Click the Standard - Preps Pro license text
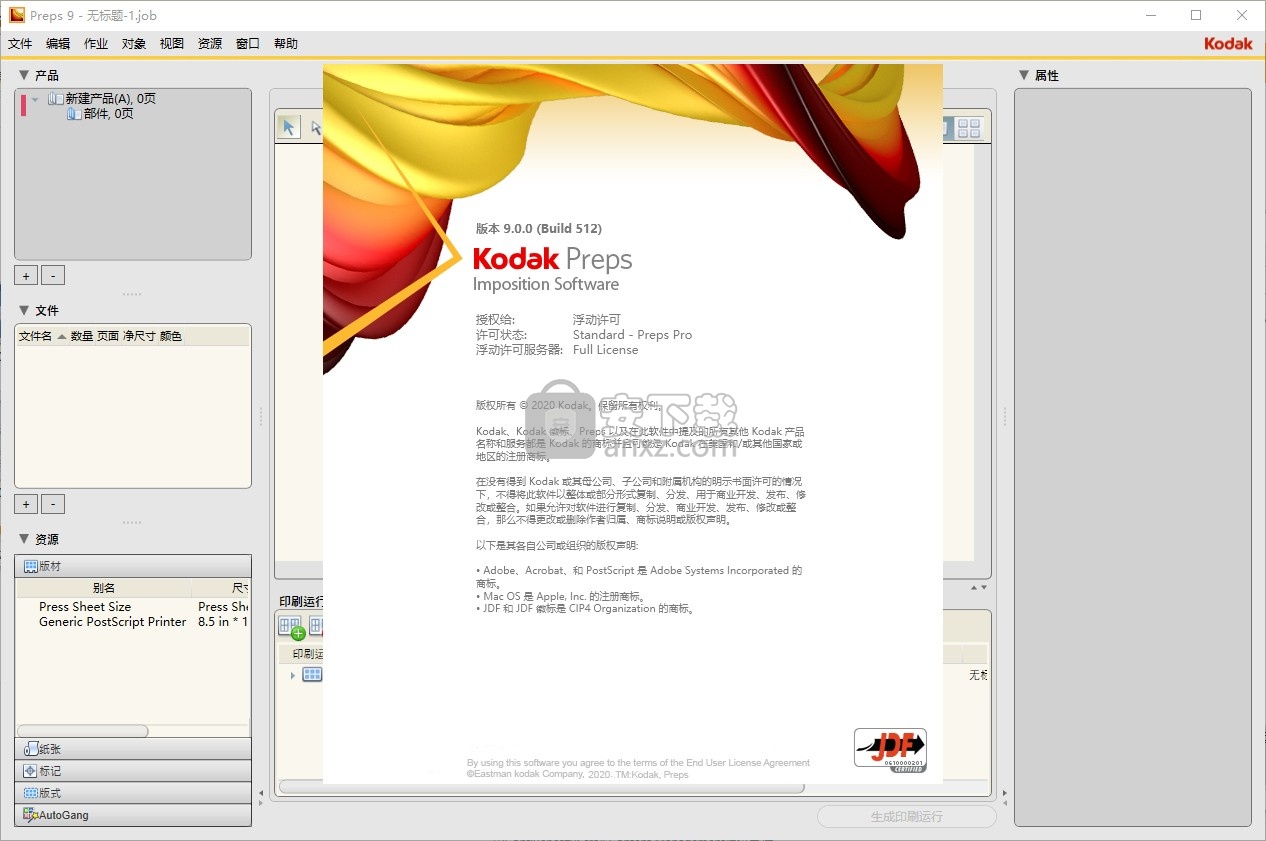 (x=632, y=335)
